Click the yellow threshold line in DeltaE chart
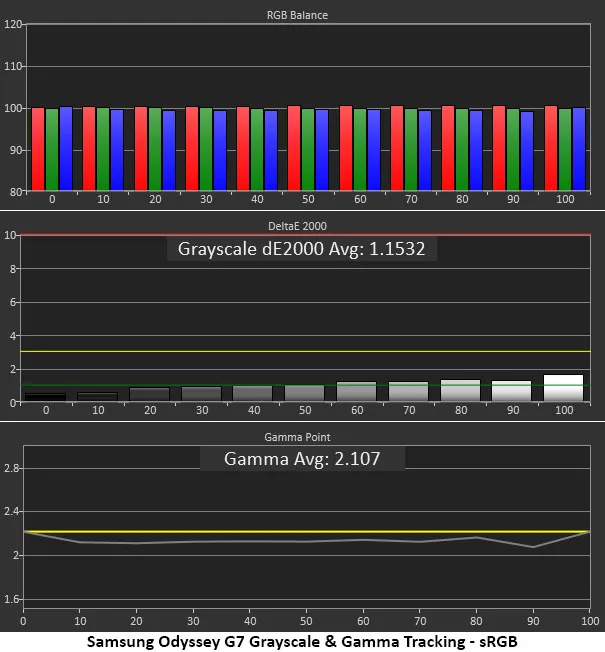The height and width of the screenshot is (652, 605). [x=300, y=352]
